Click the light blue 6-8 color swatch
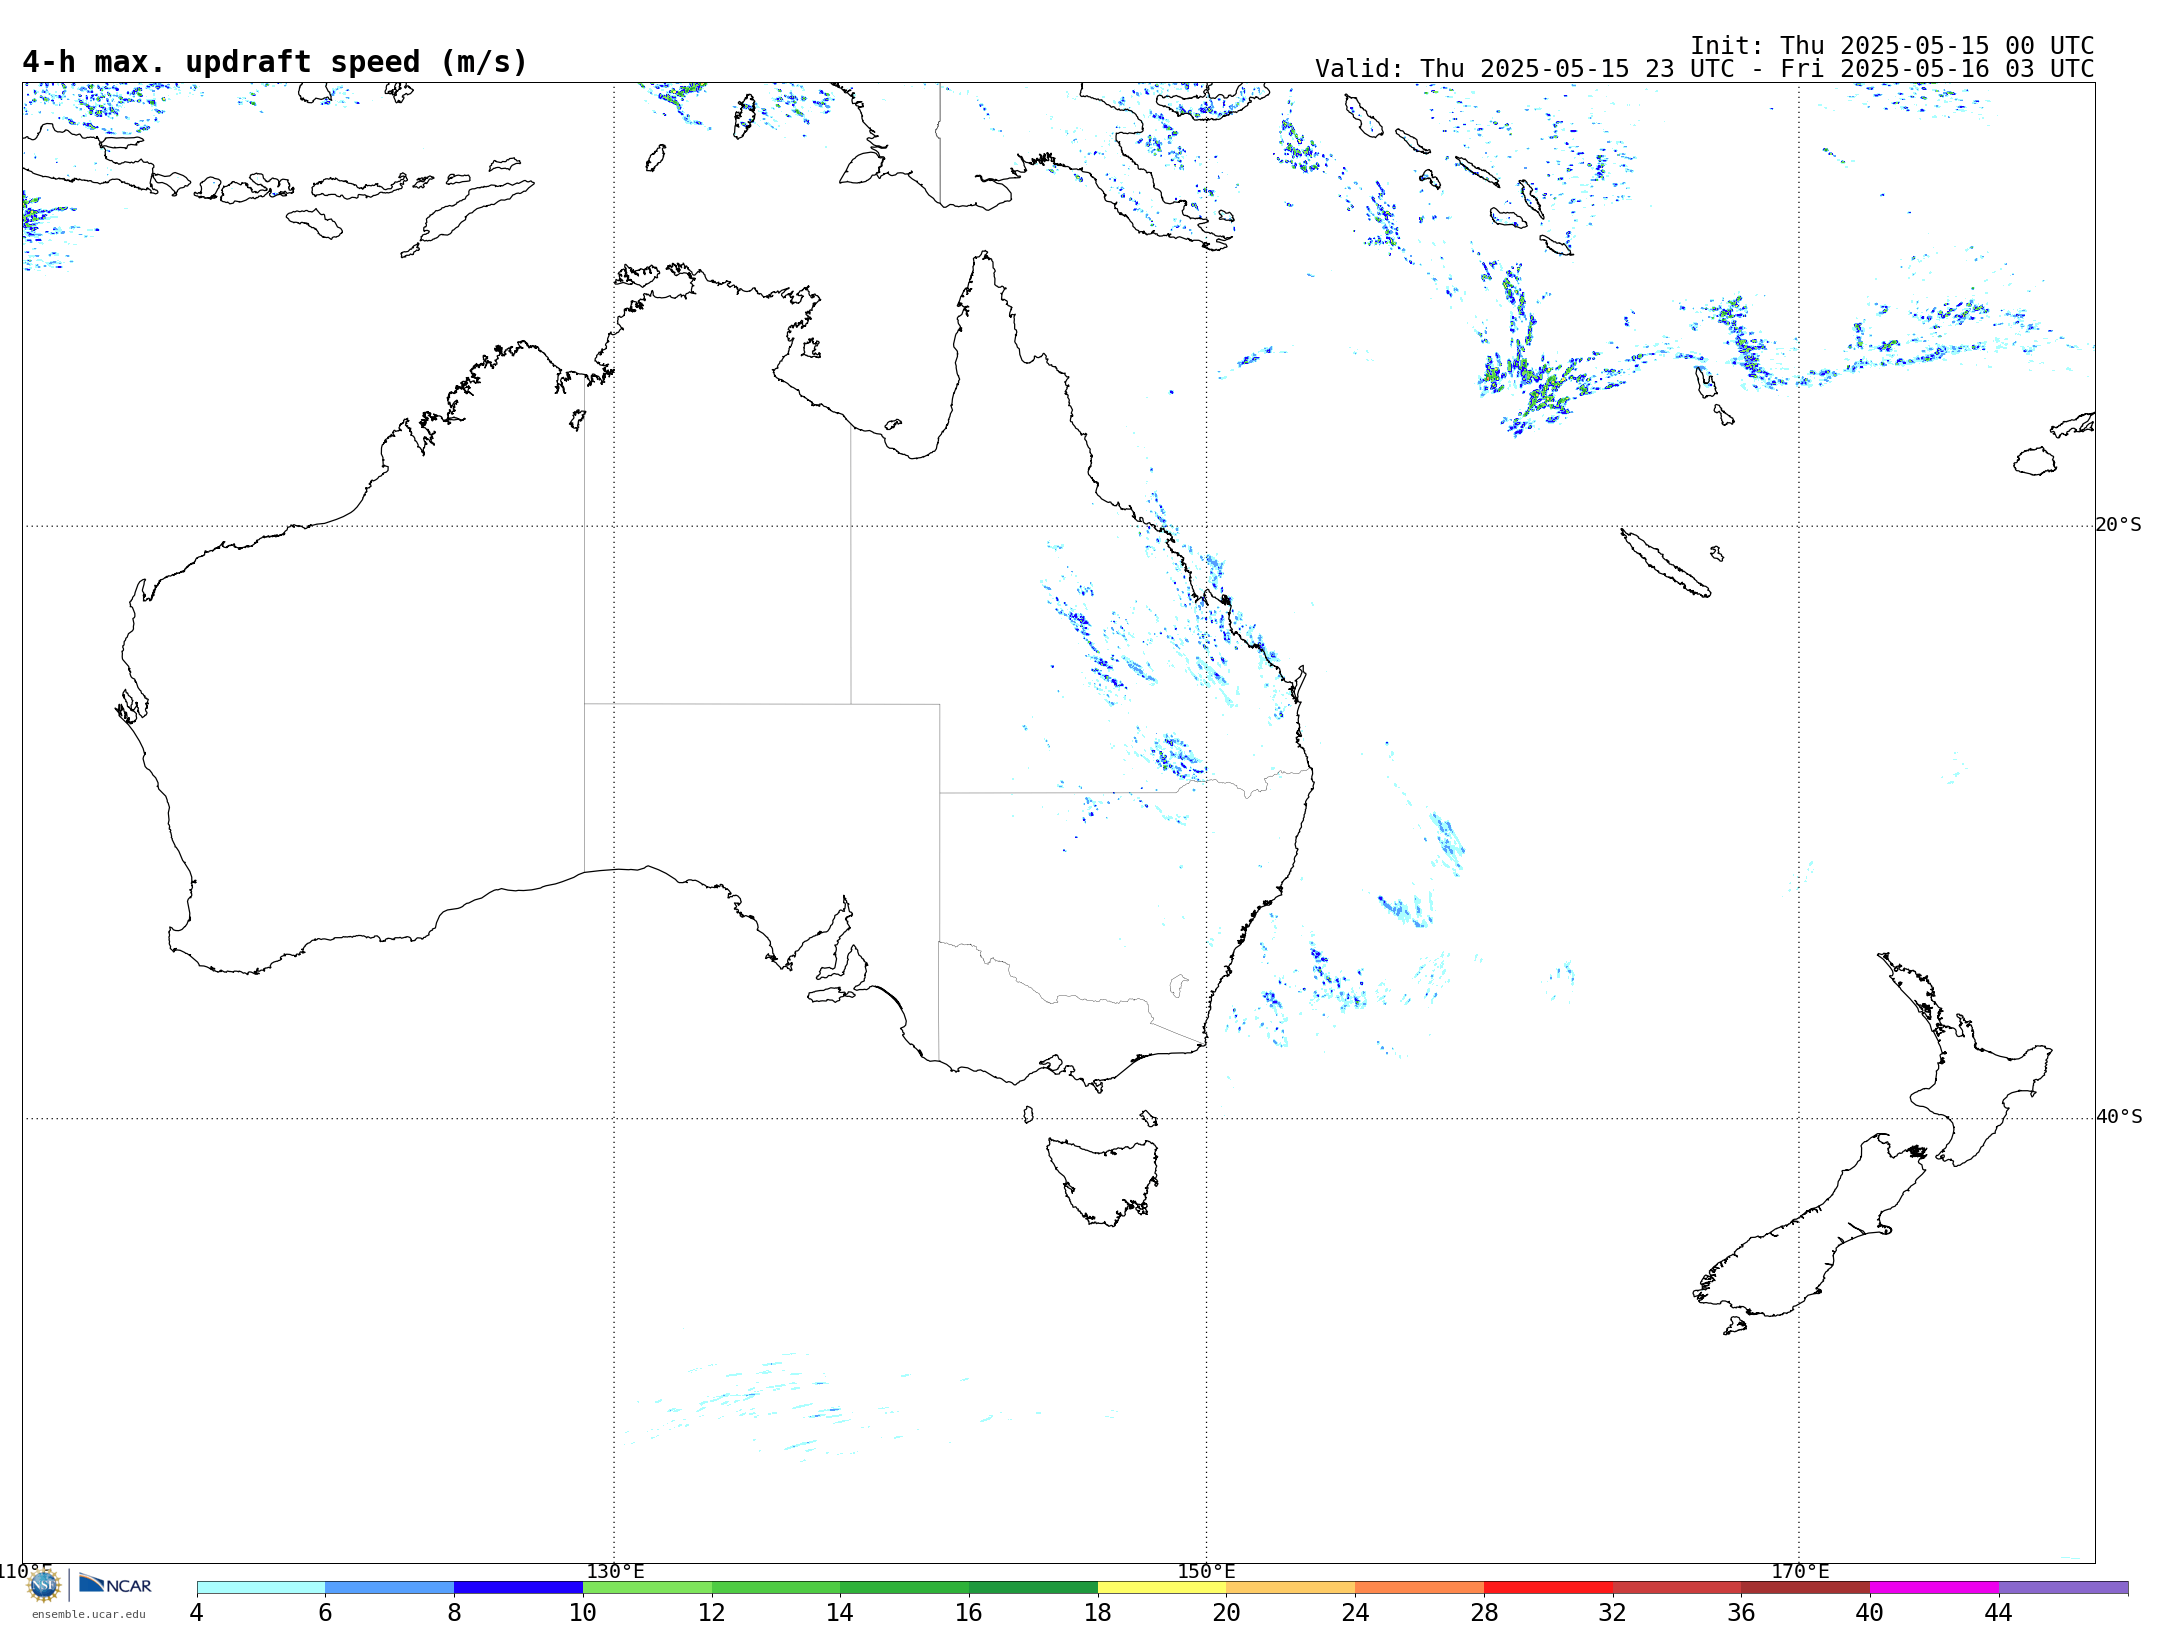This screenshot has height=1626, width=2160. 390,1588
